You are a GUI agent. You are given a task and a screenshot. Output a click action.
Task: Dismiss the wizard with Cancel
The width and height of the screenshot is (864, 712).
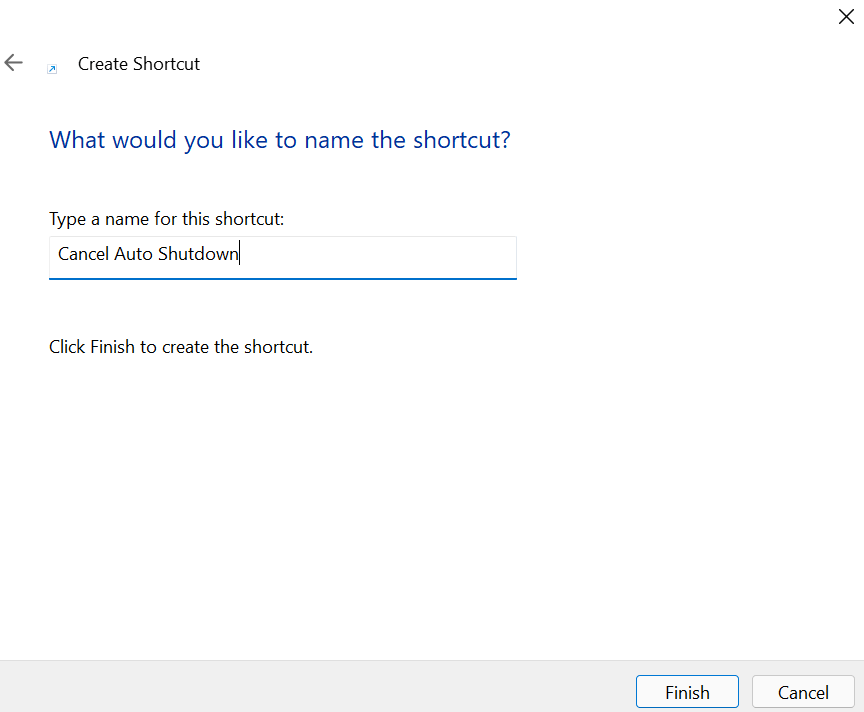pyautogui.click(x=803, y=691)
